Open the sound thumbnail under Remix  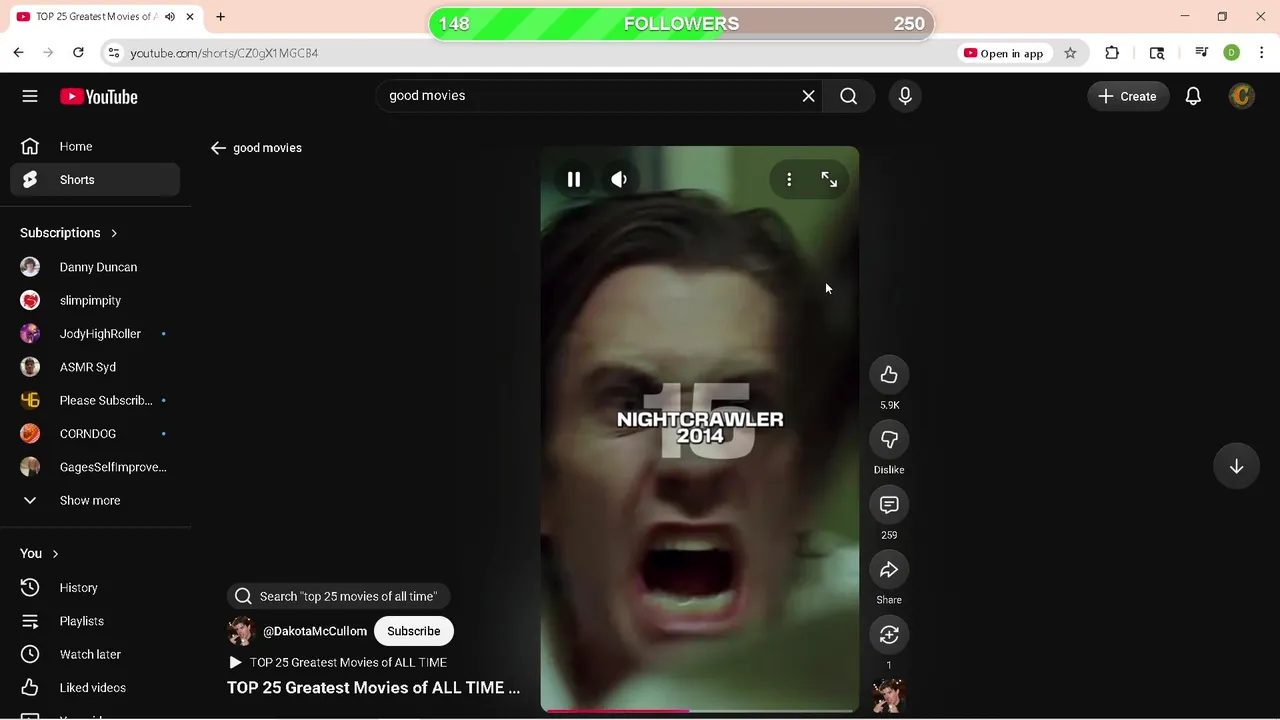pyautogui.click(x=888, y=696)
